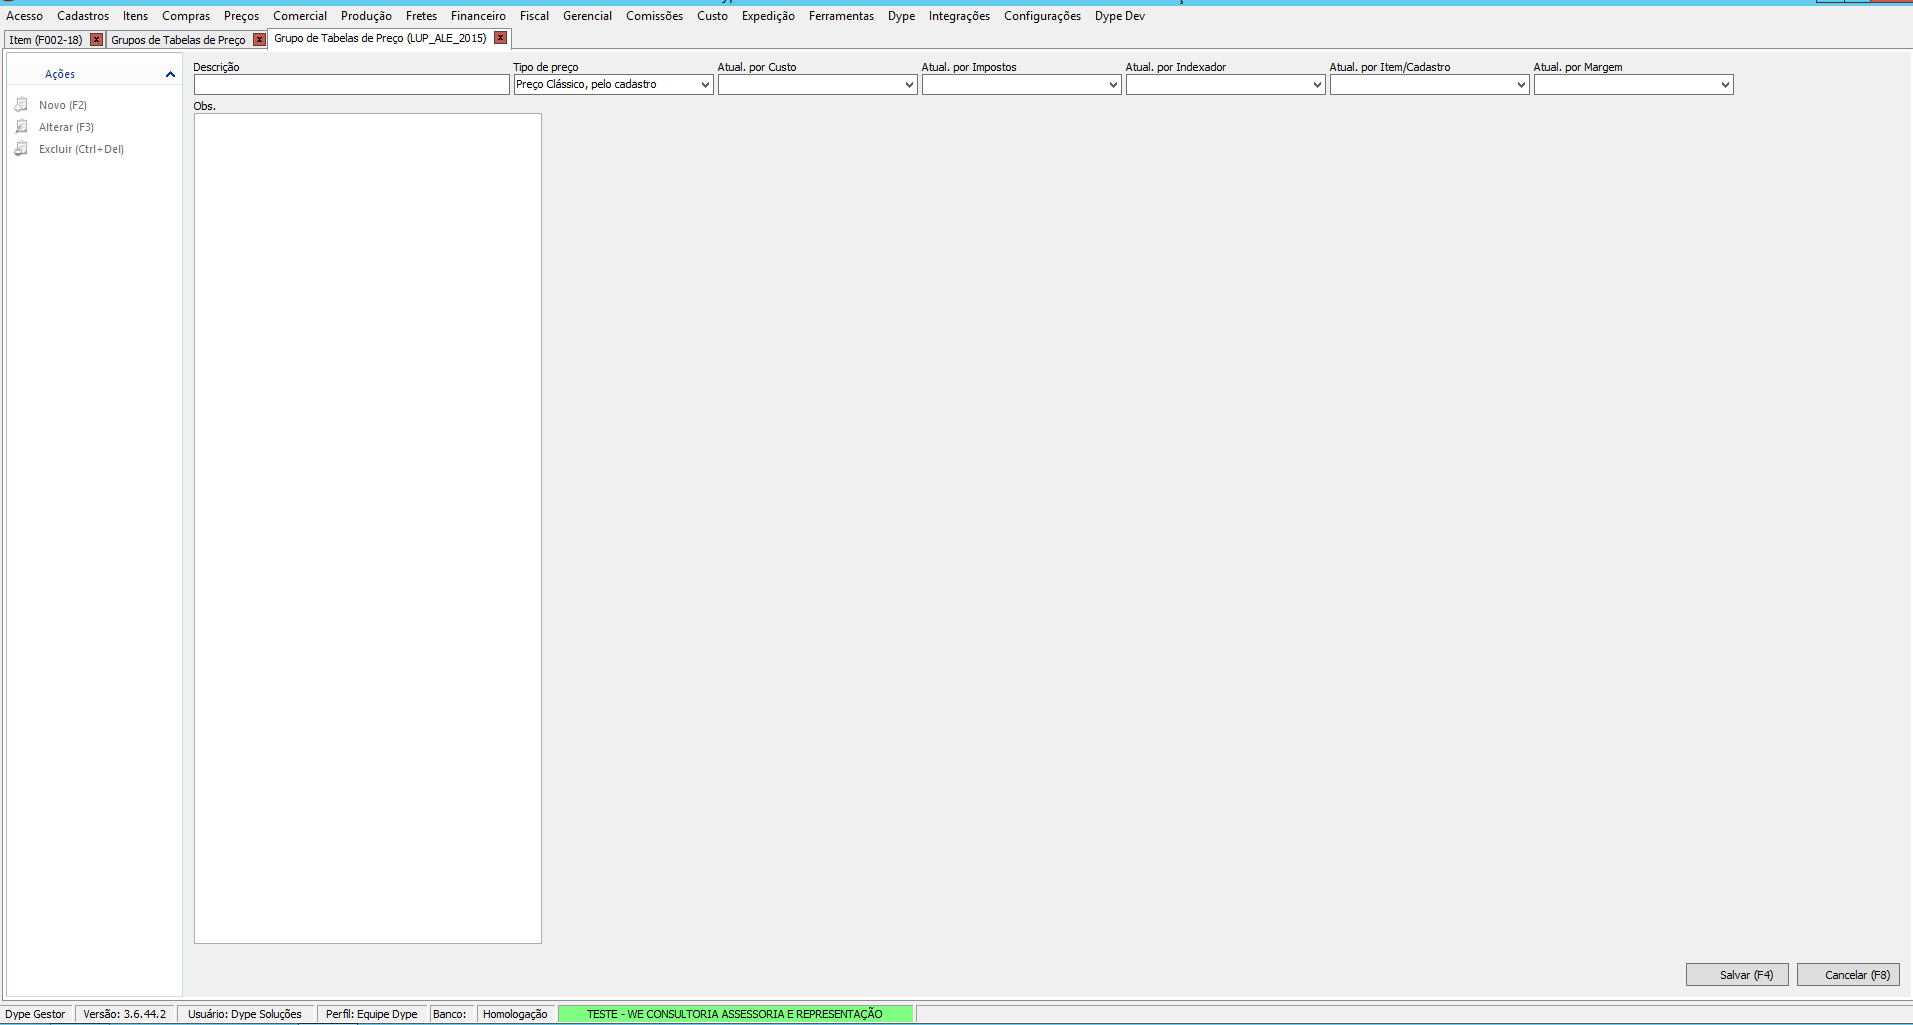The width and height of the screenshot is (1913, 1025).
Task: Open the Fretes menu
Action: coord(421,16)
